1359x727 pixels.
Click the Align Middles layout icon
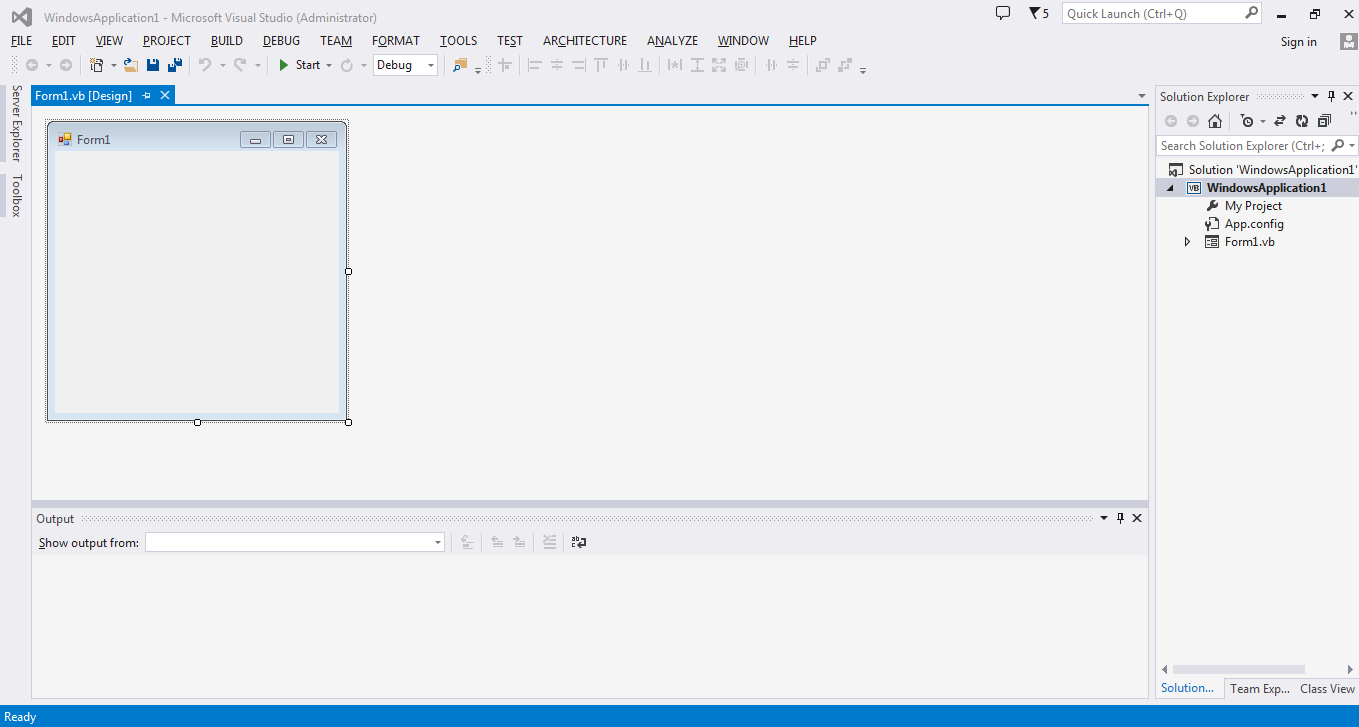623,65
